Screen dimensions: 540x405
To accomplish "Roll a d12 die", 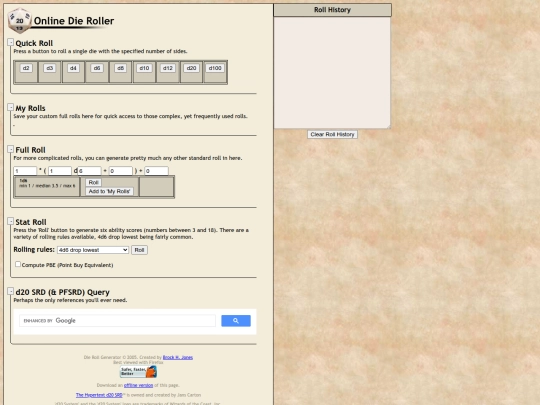I will click(x=168, y=68).
